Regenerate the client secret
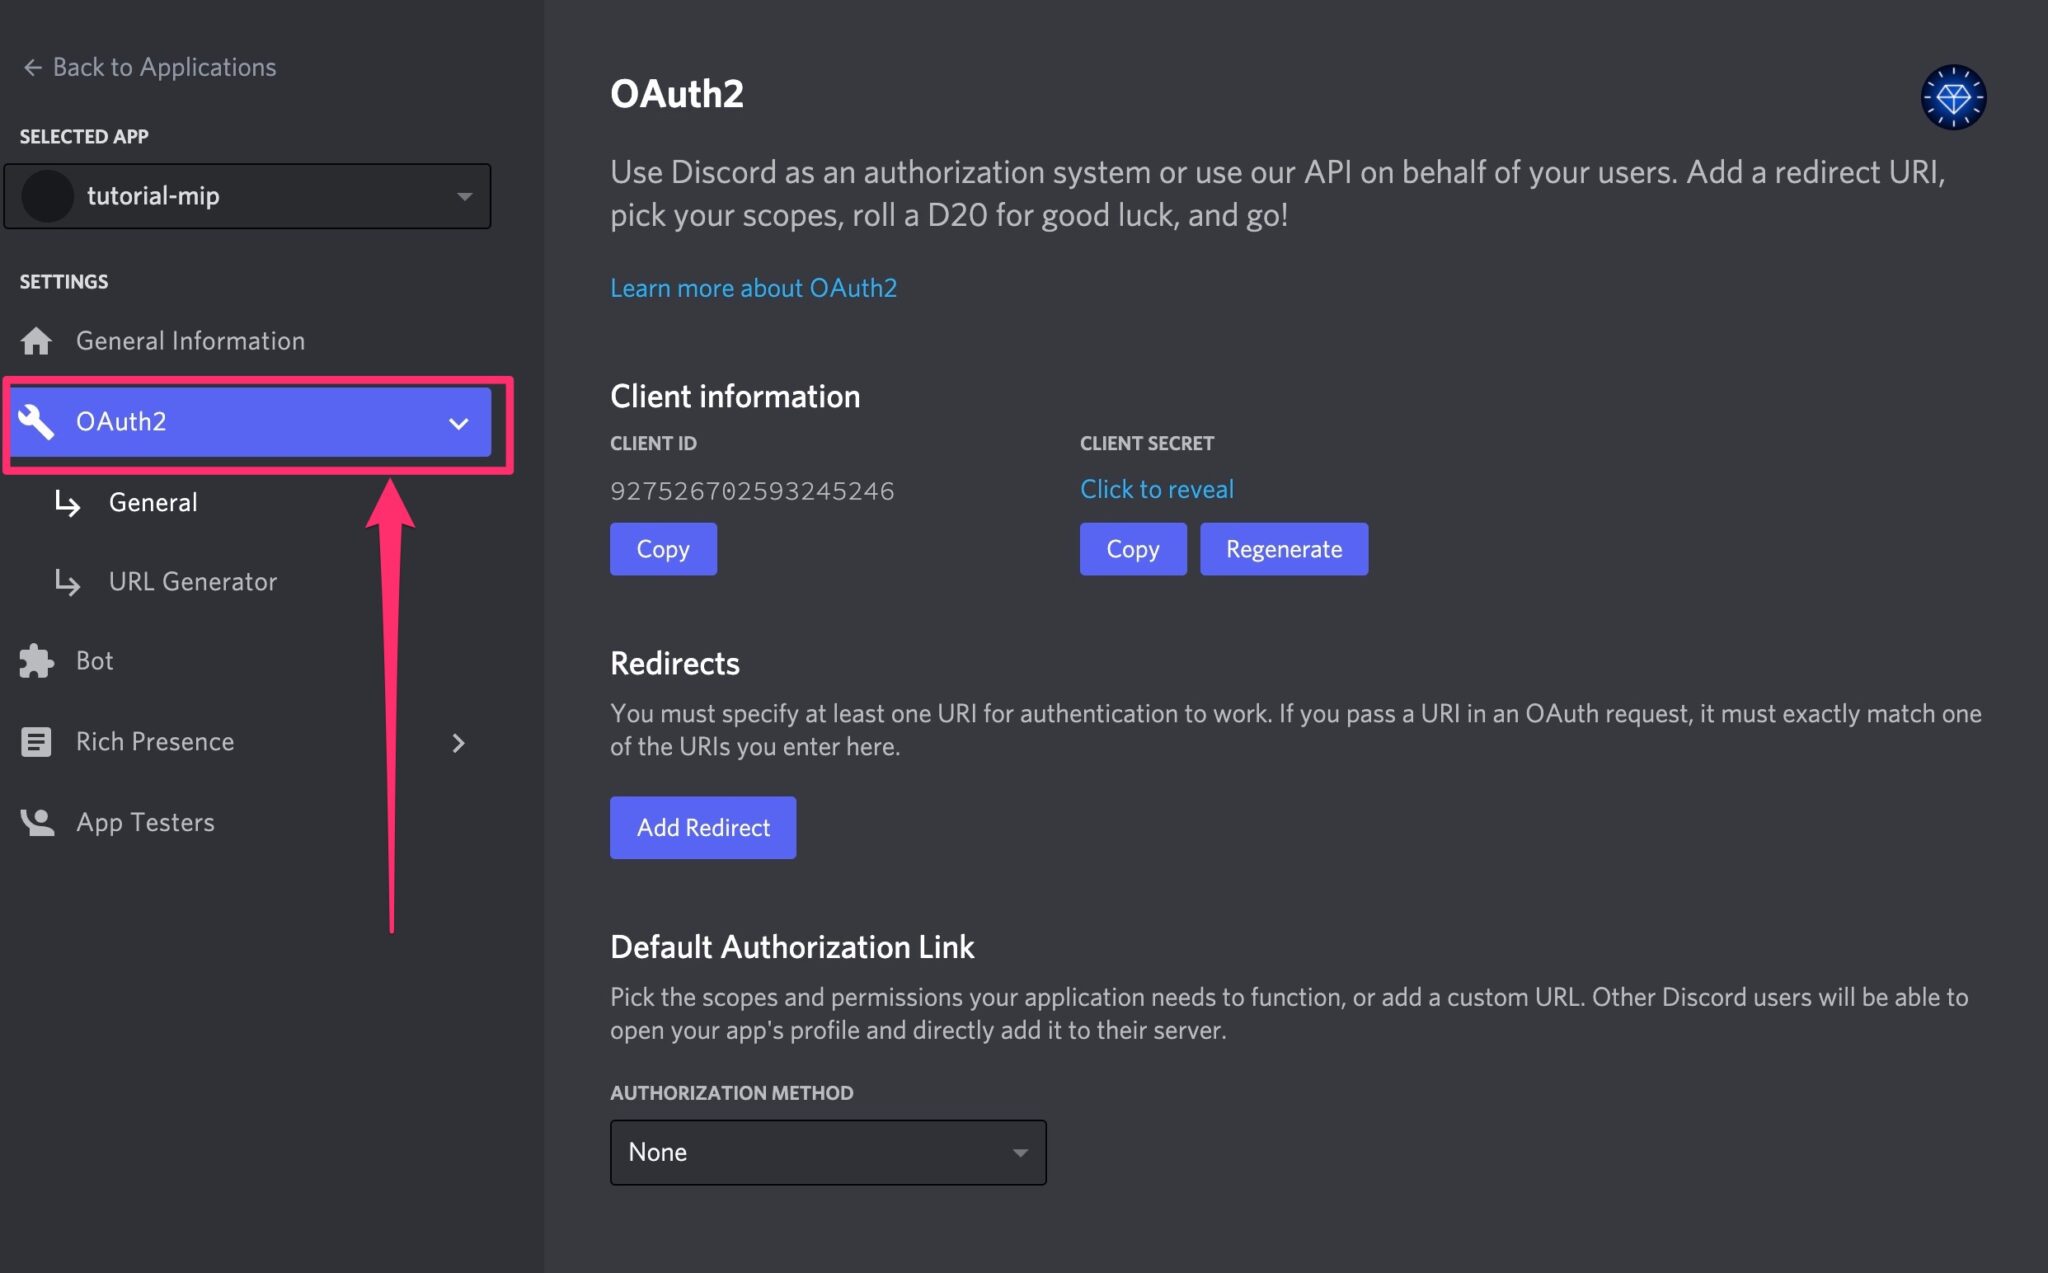 click(1283, 548)
